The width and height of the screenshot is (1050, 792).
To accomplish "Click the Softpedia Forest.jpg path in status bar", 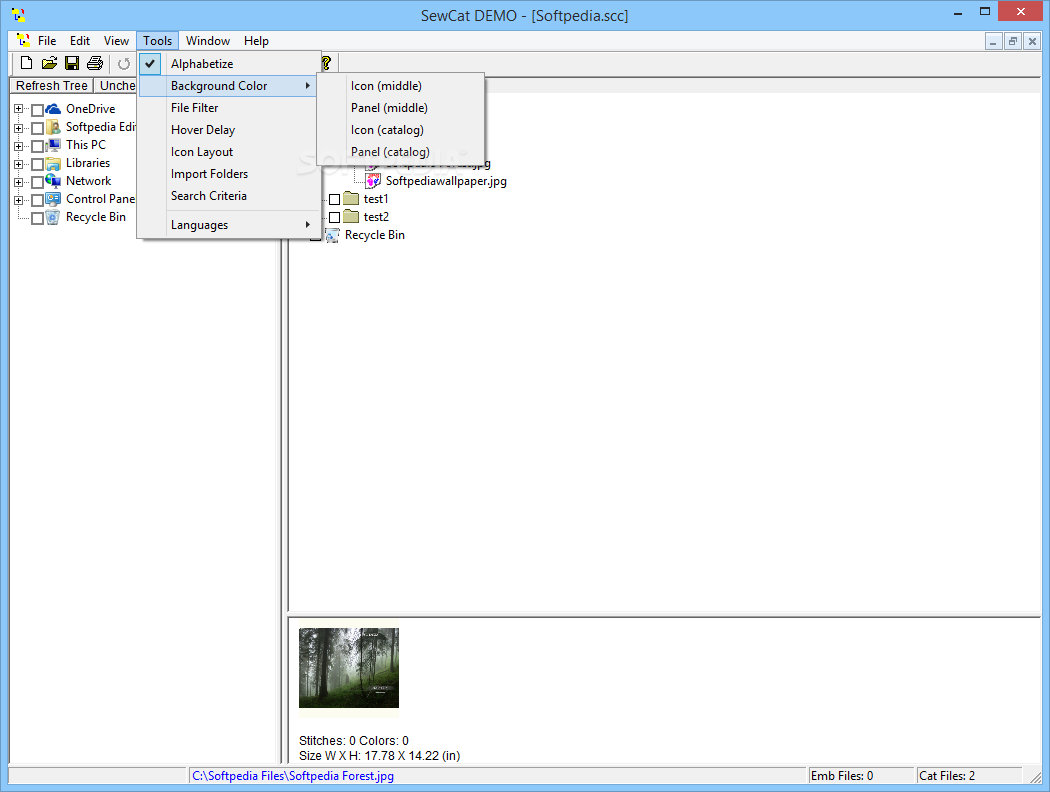I will click(293, 776).
